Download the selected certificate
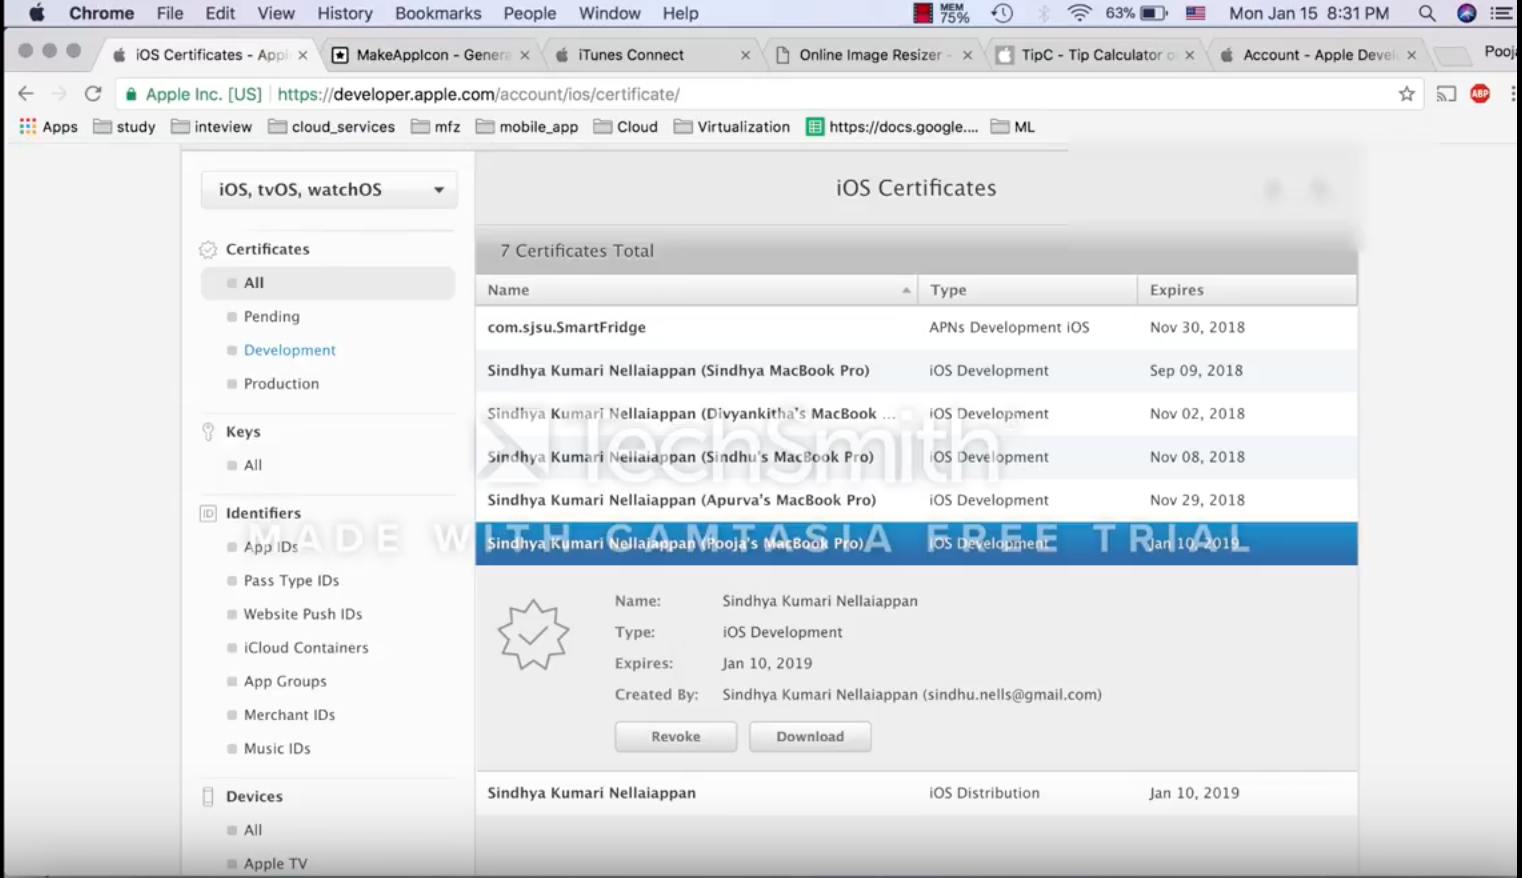This screenshot has height=878, width=1522. (x=810, y=737)
